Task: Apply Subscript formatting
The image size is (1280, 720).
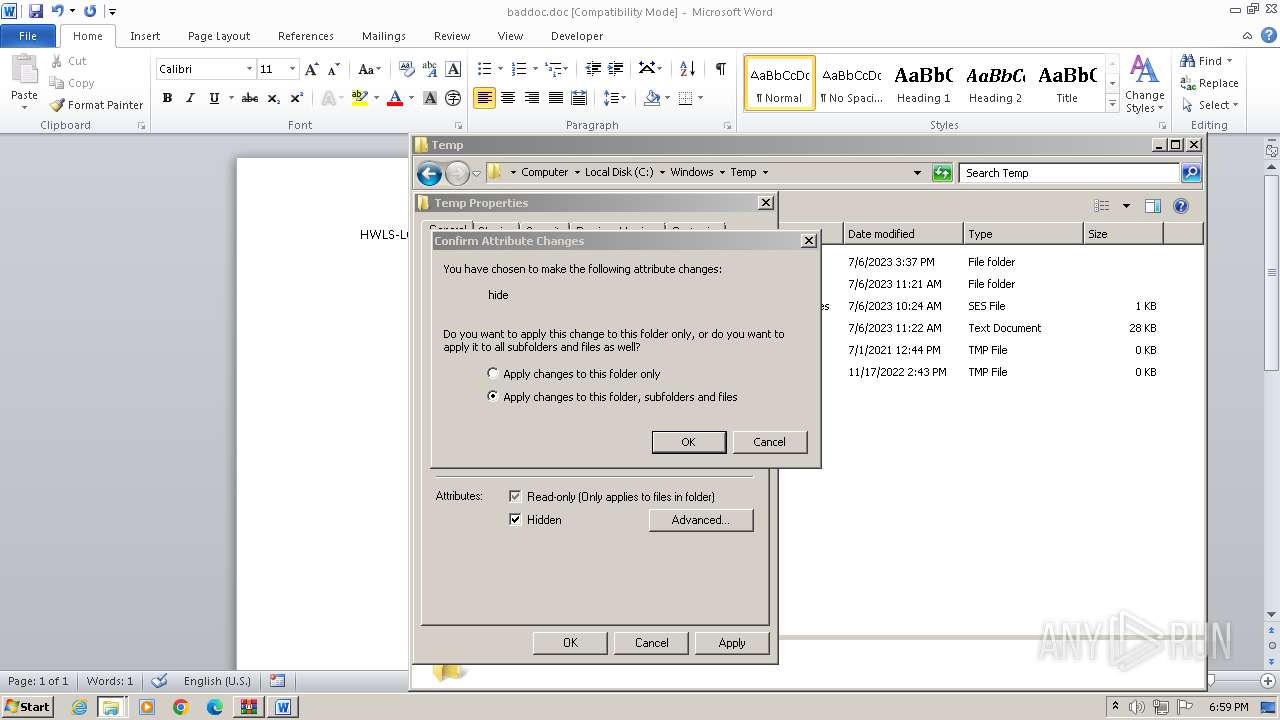Action: 274,98
